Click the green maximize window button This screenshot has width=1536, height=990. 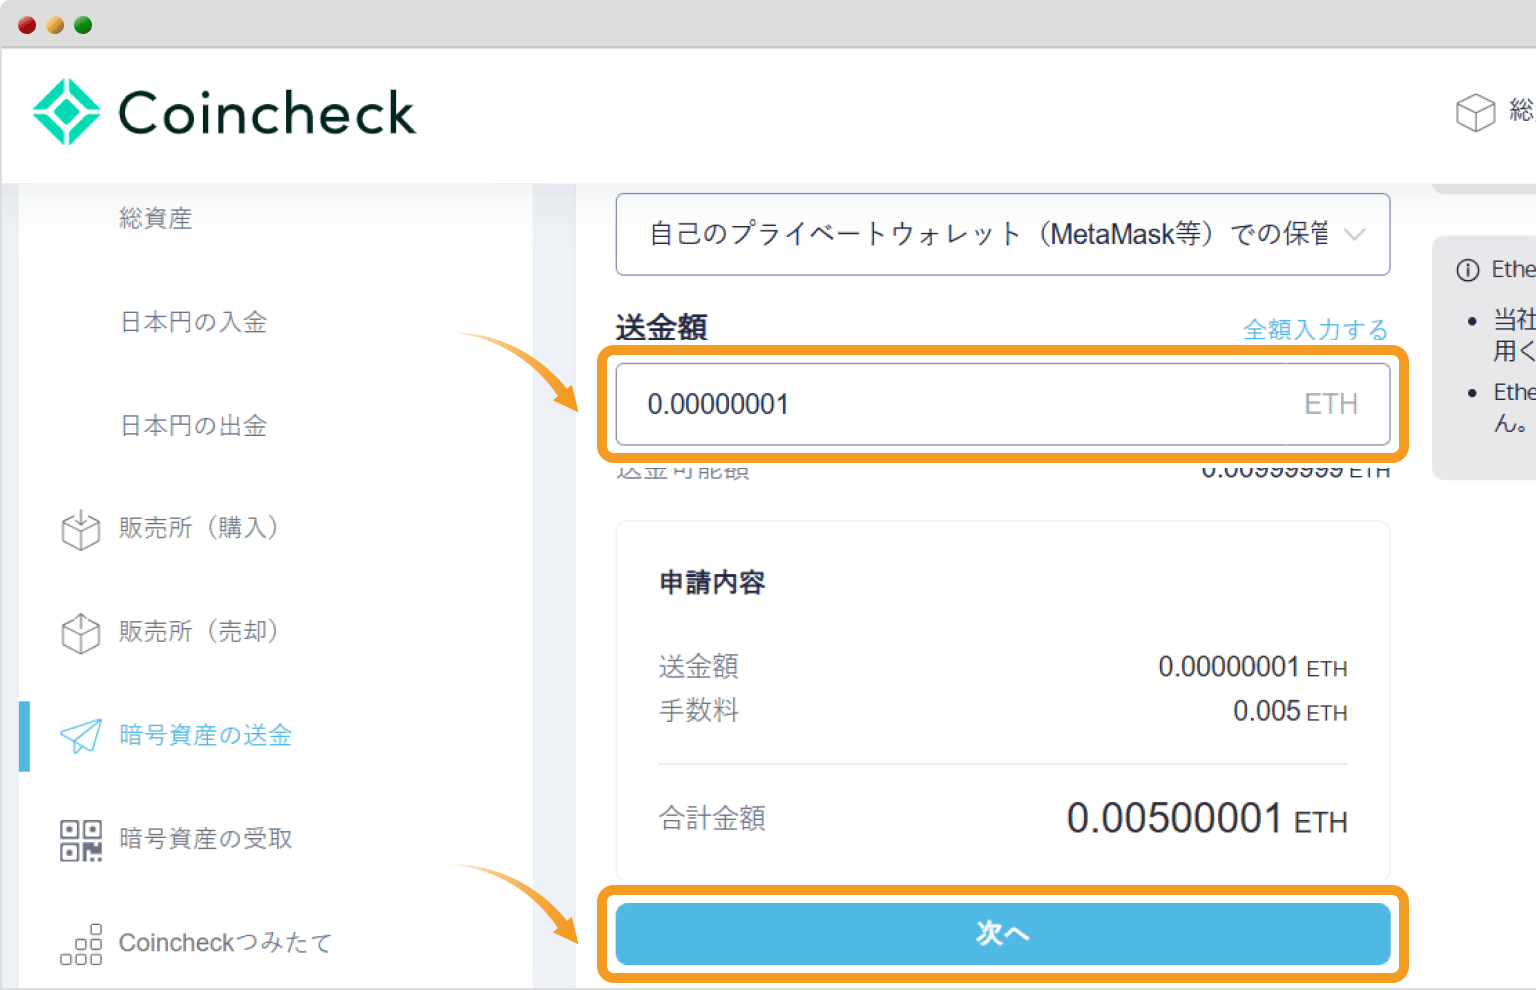pos(83,25)
